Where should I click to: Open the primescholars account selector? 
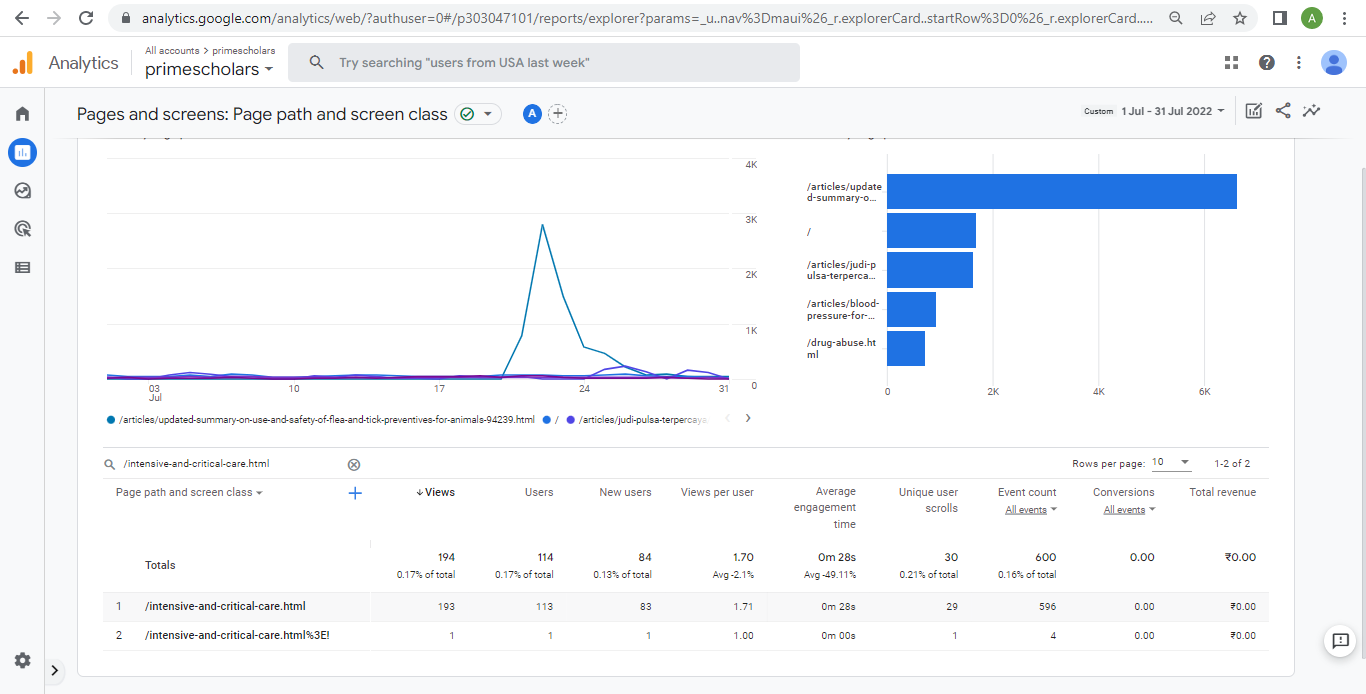click(209, 70)
